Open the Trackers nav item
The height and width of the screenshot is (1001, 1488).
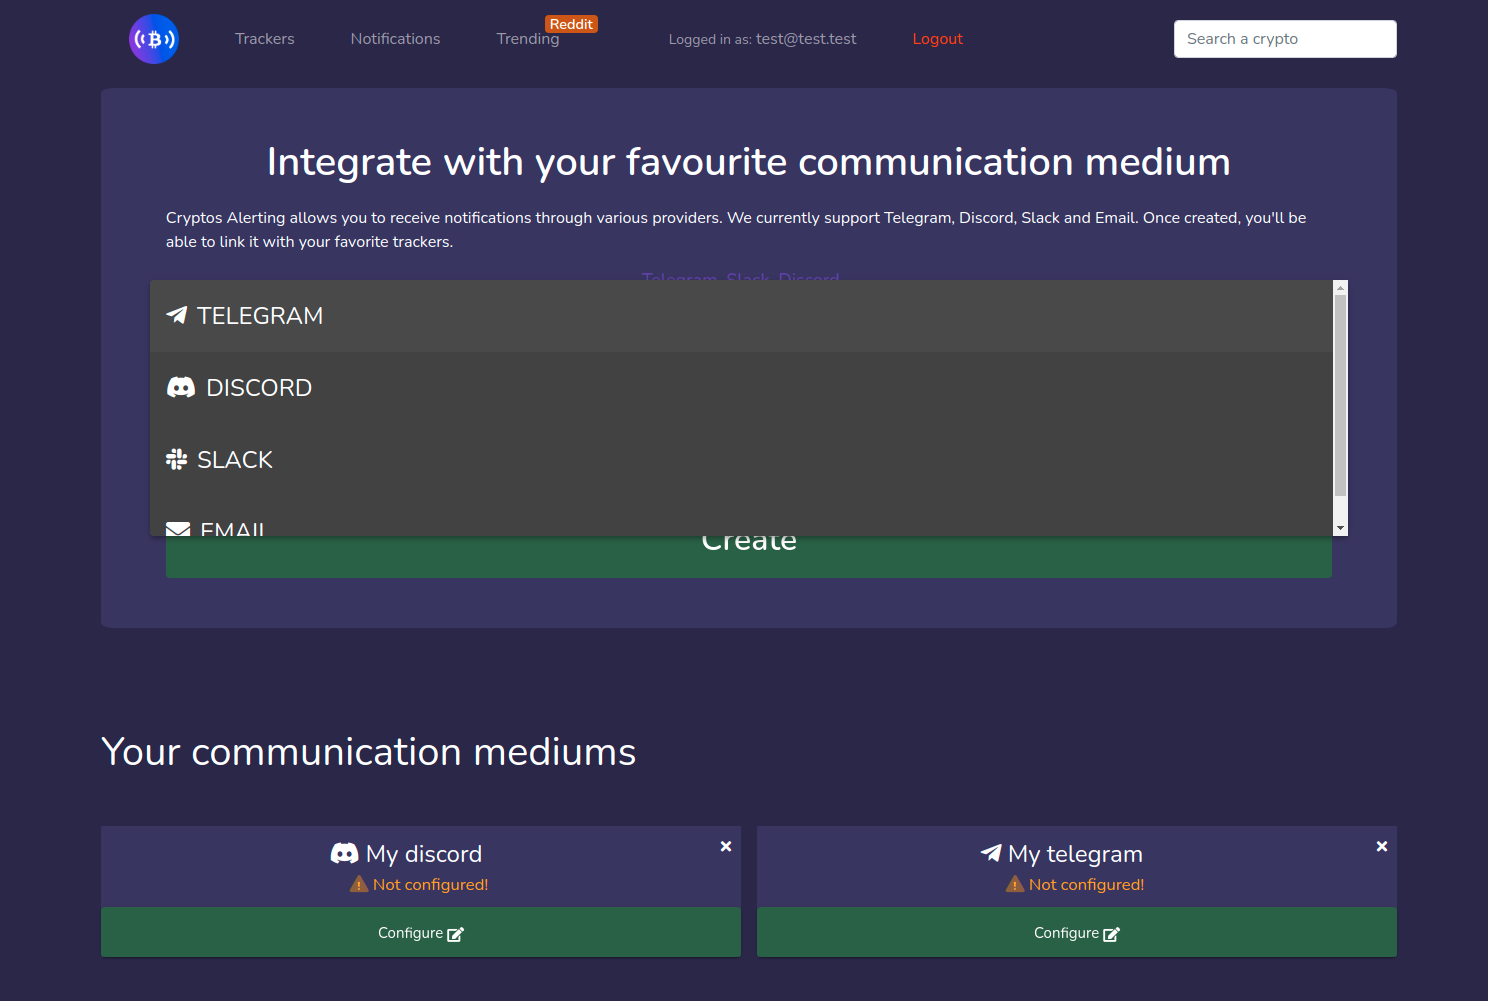(x=265, y=39)
